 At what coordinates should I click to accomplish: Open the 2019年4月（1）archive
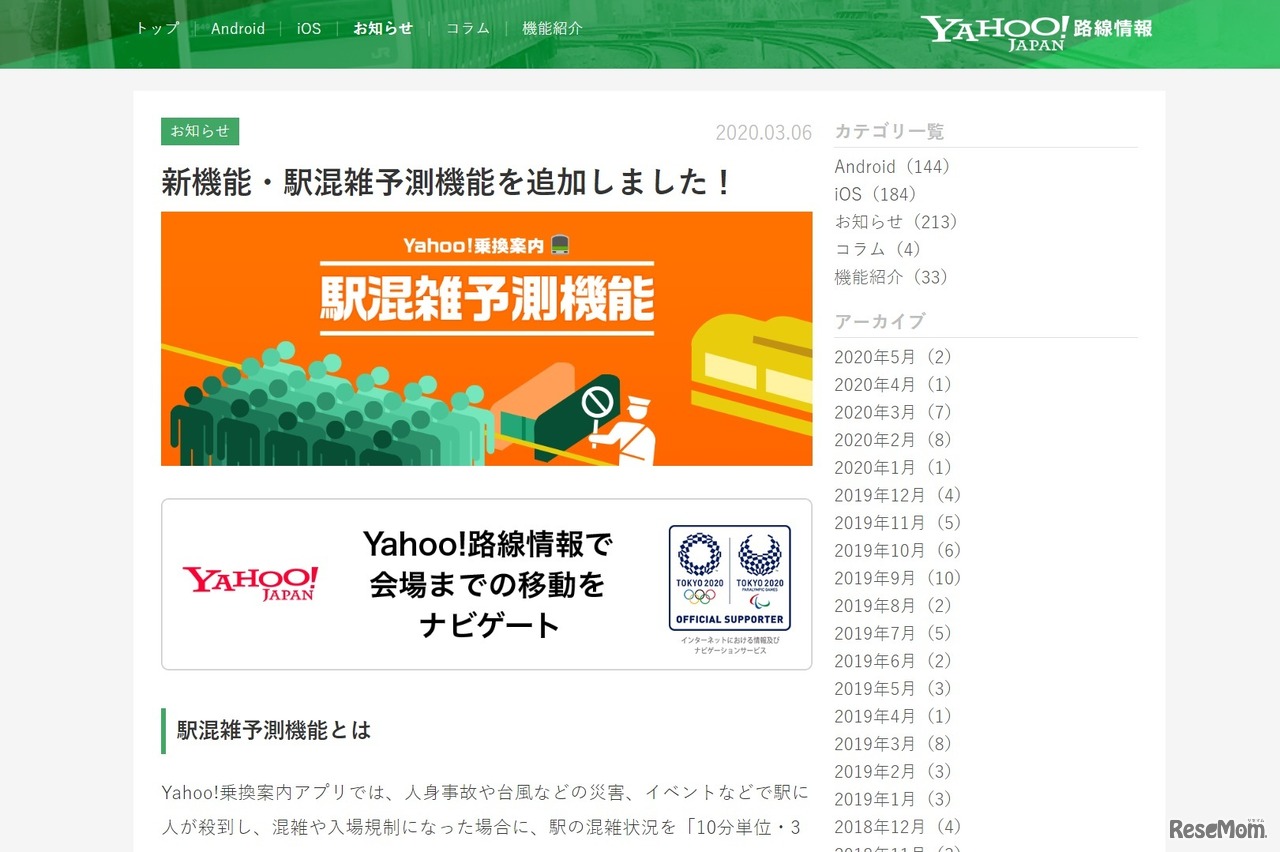(894, 717)
